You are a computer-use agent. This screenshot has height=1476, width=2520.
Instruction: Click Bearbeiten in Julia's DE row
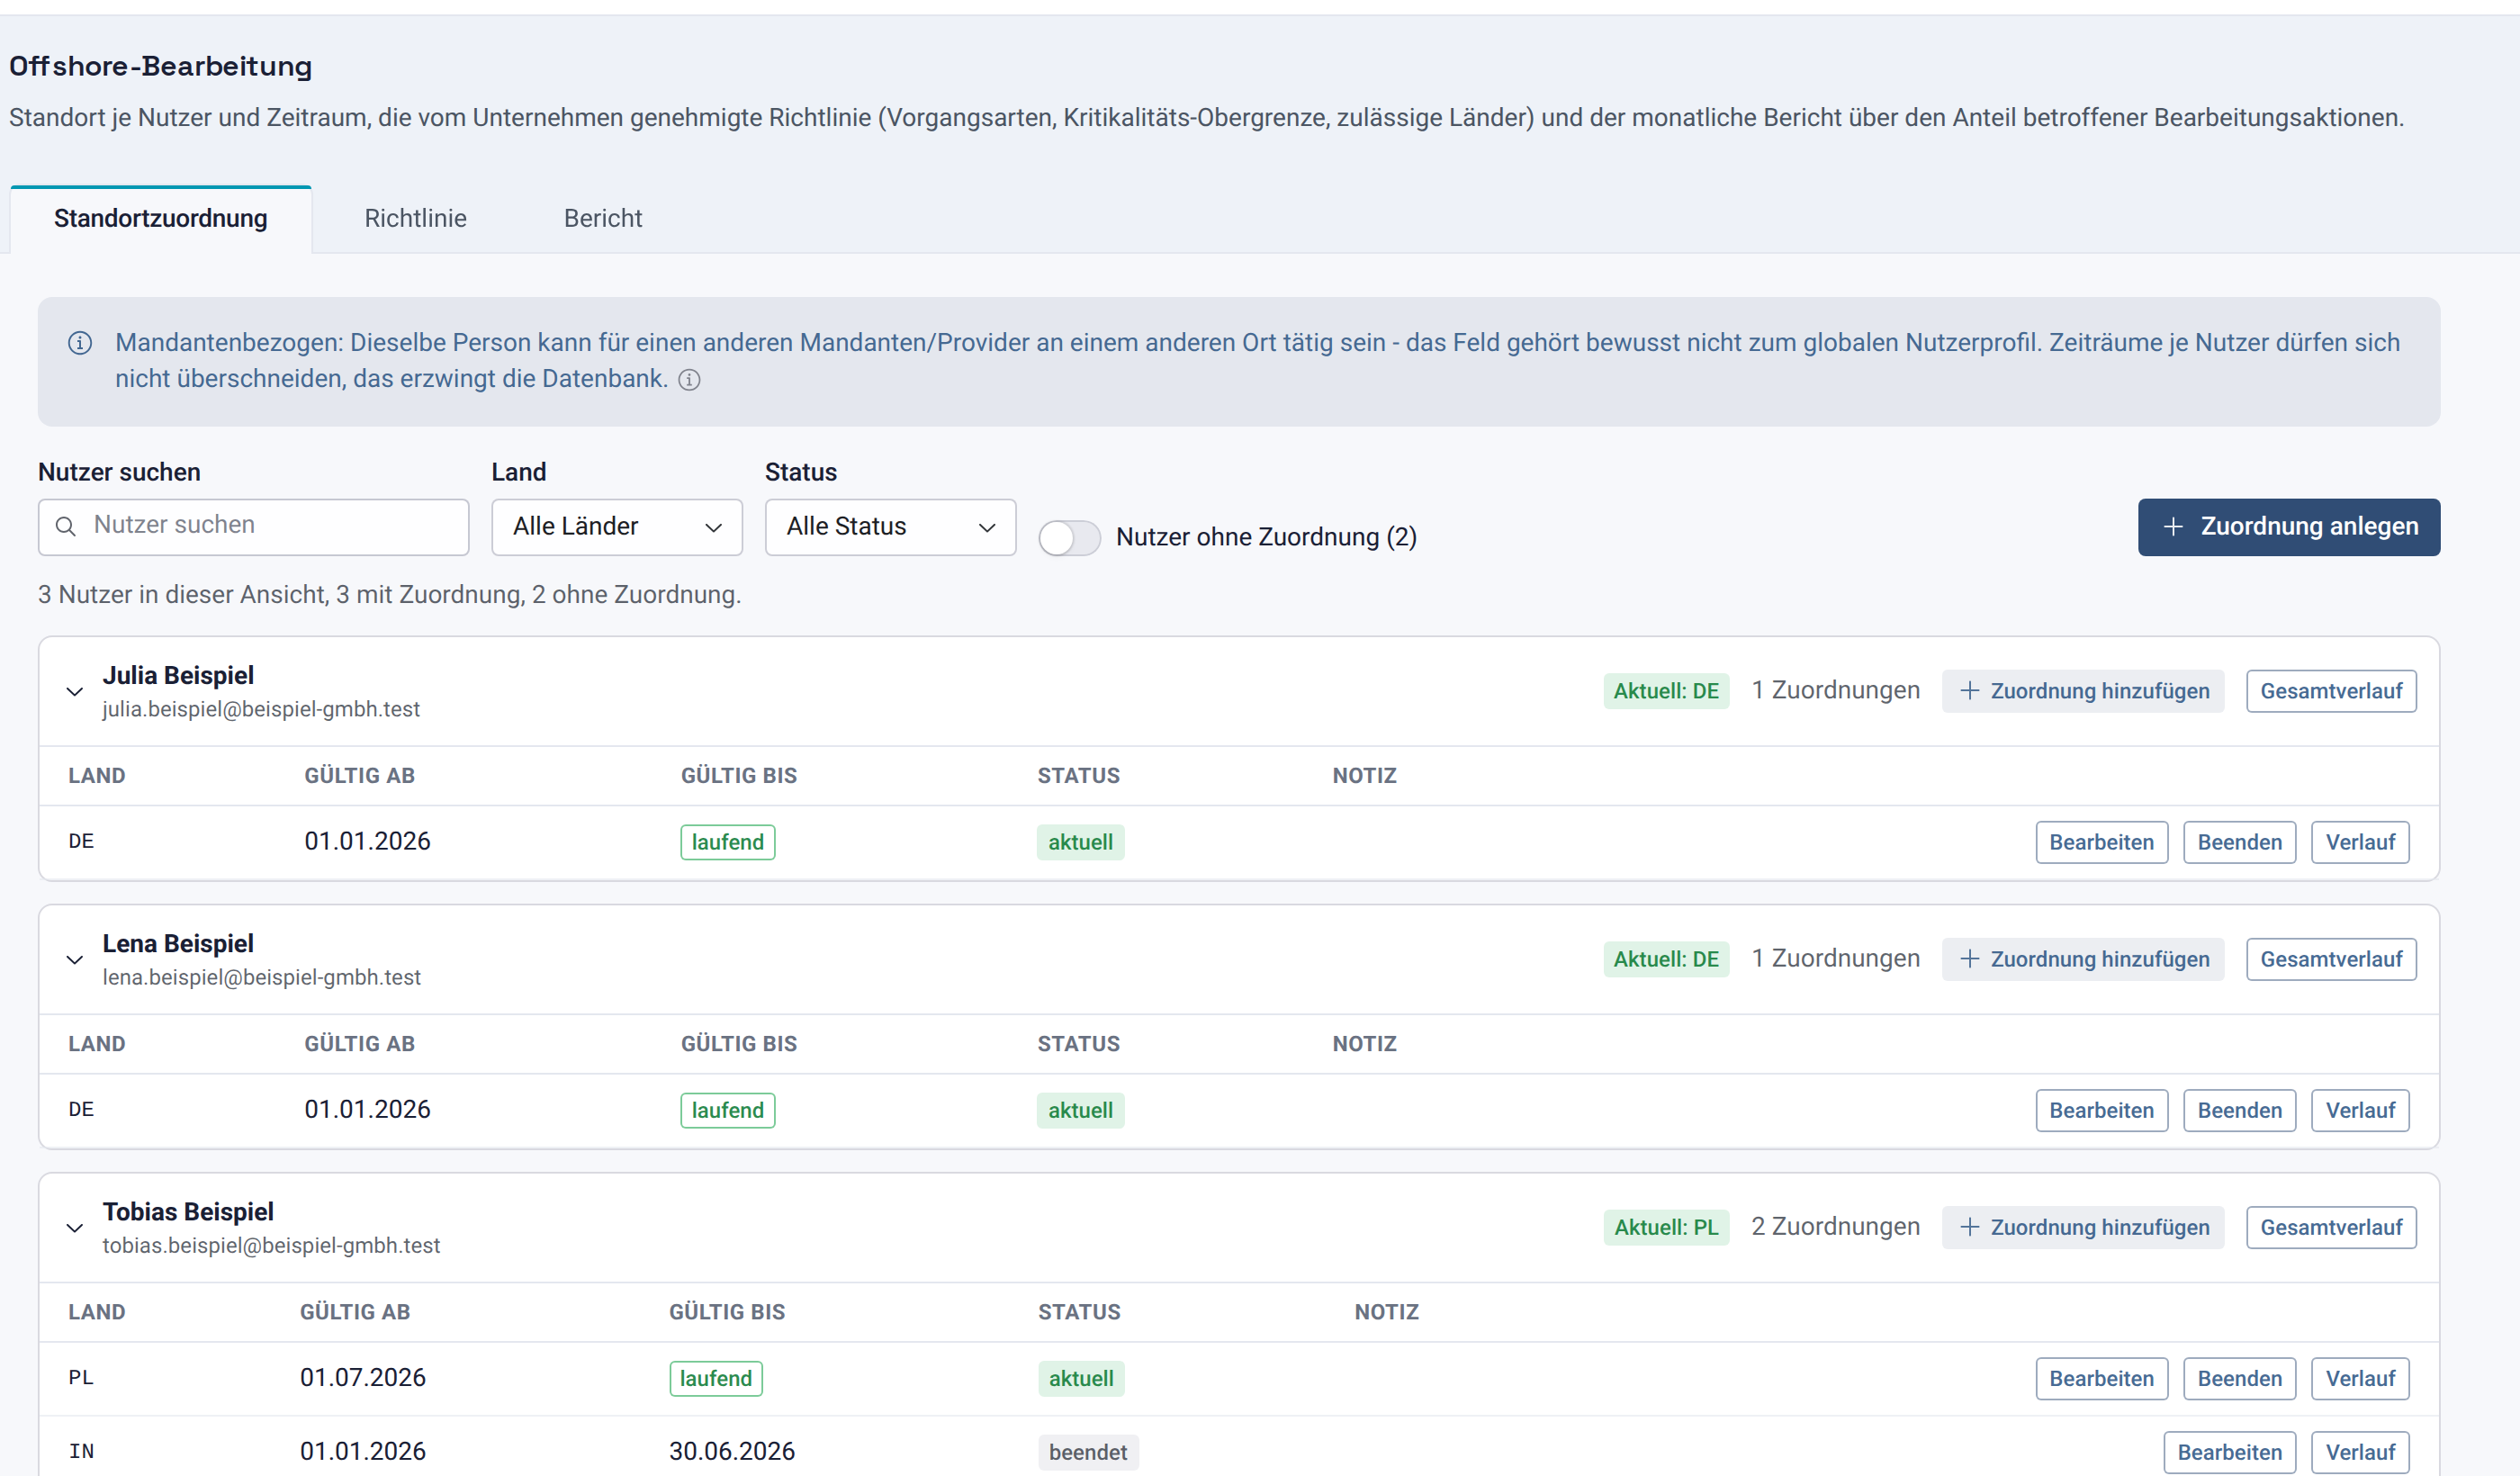2102,842
